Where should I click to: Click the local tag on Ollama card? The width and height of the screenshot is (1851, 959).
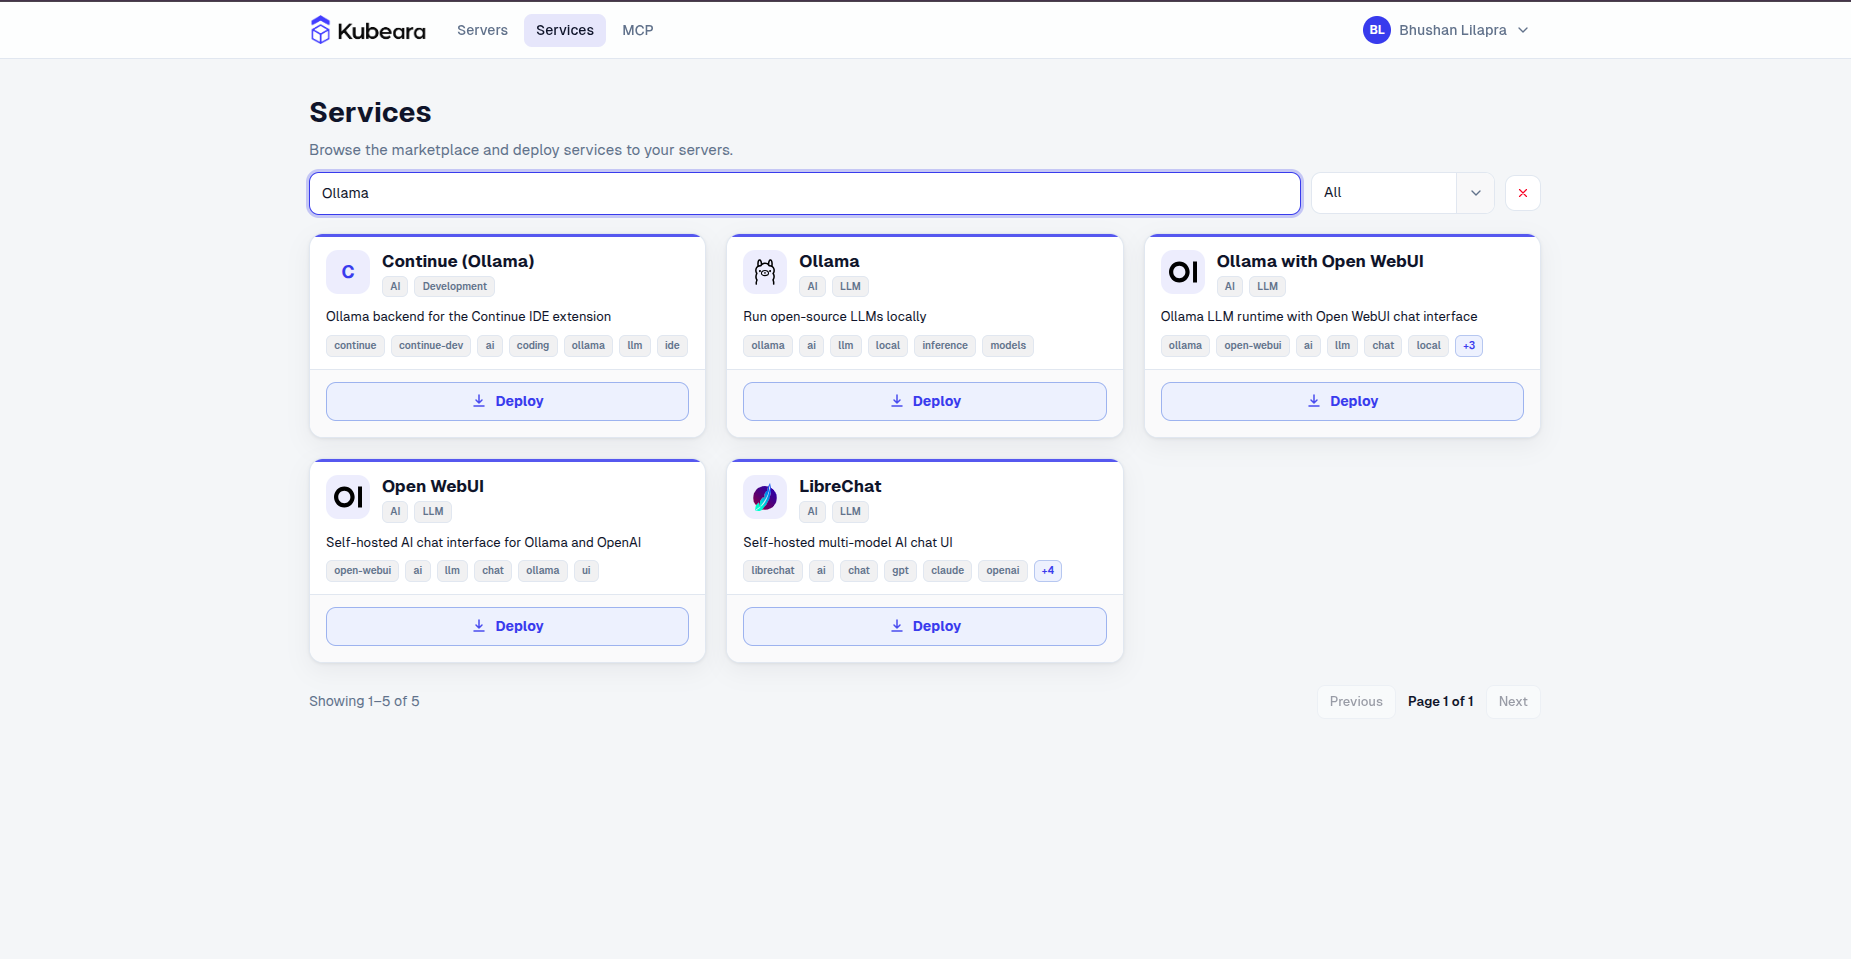point(888,346)
